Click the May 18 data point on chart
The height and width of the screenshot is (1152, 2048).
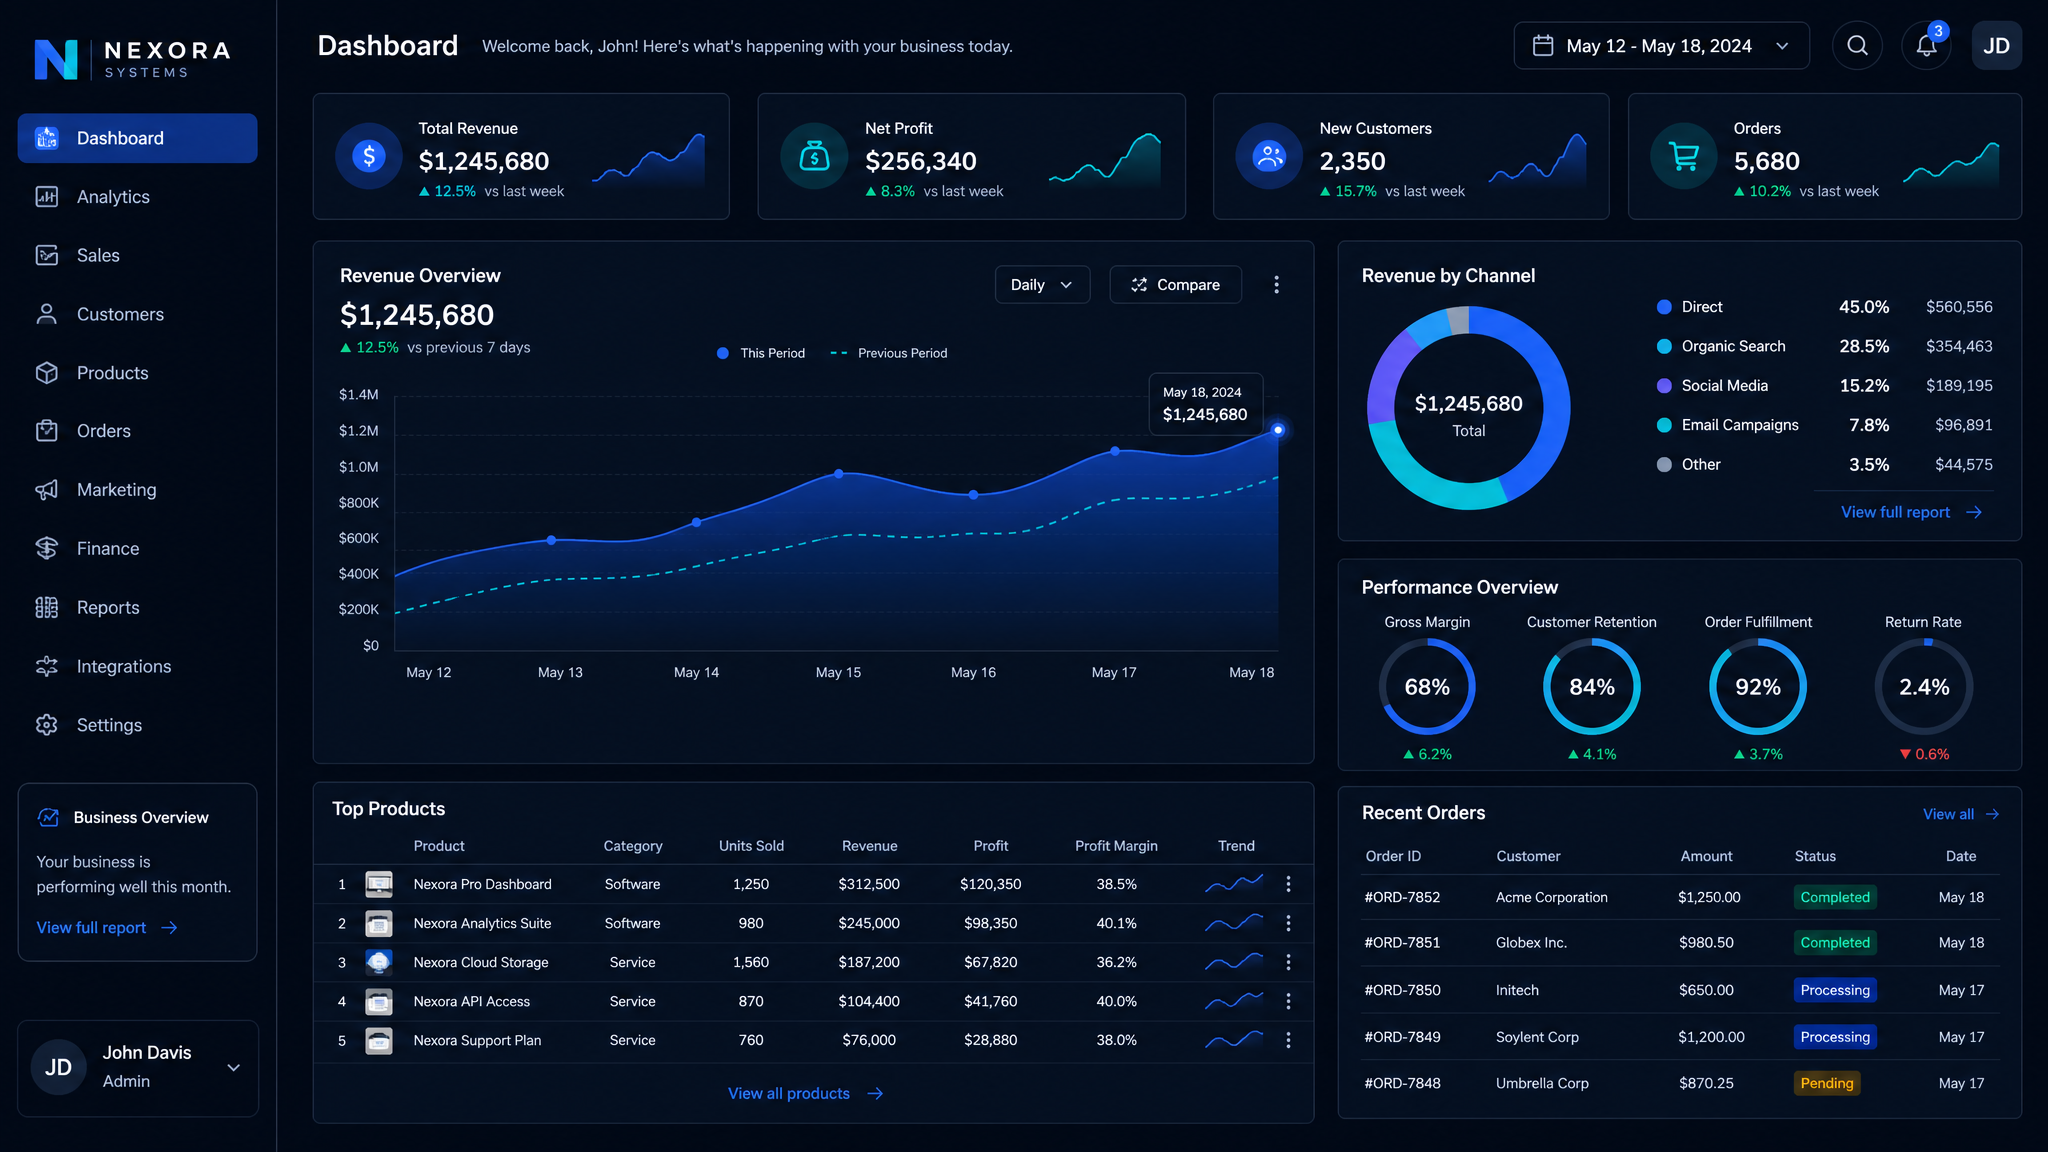click(1277, 430)
